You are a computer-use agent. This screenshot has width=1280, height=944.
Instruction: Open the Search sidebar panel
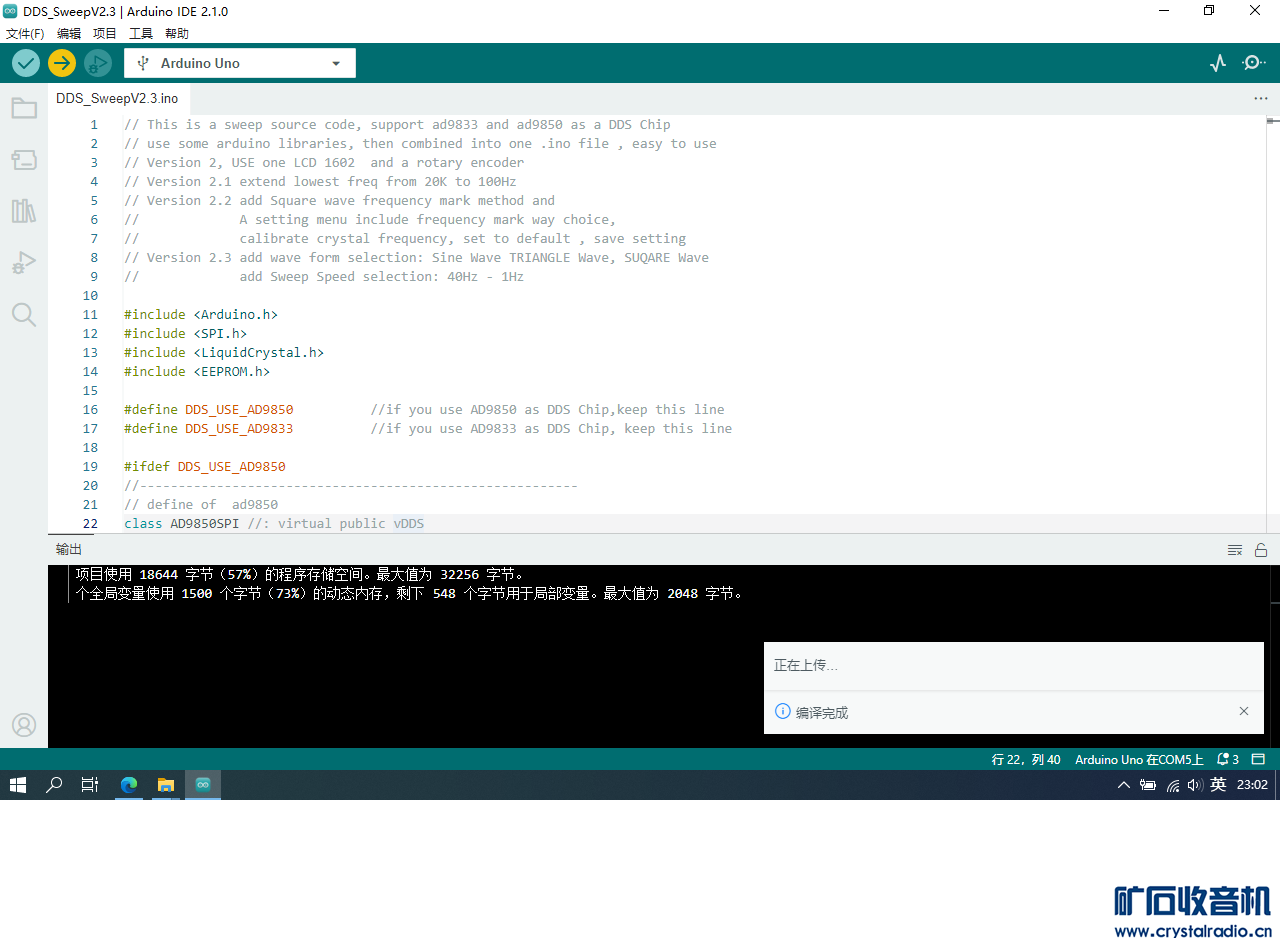24,315
